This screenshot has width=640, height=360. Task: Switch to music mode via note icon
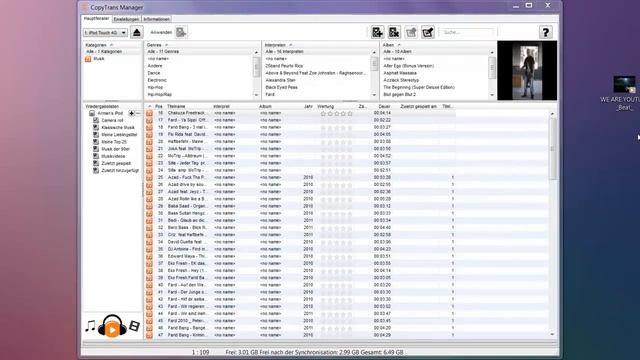(x=90, y=326)
